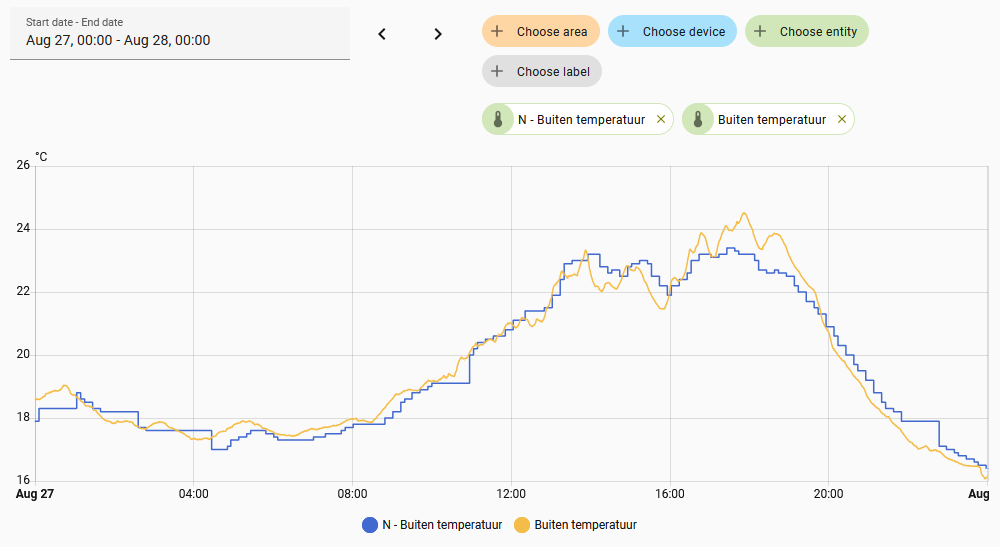Click the blue legend color dot
The image size is (1000, 547).
click(370, 525)
